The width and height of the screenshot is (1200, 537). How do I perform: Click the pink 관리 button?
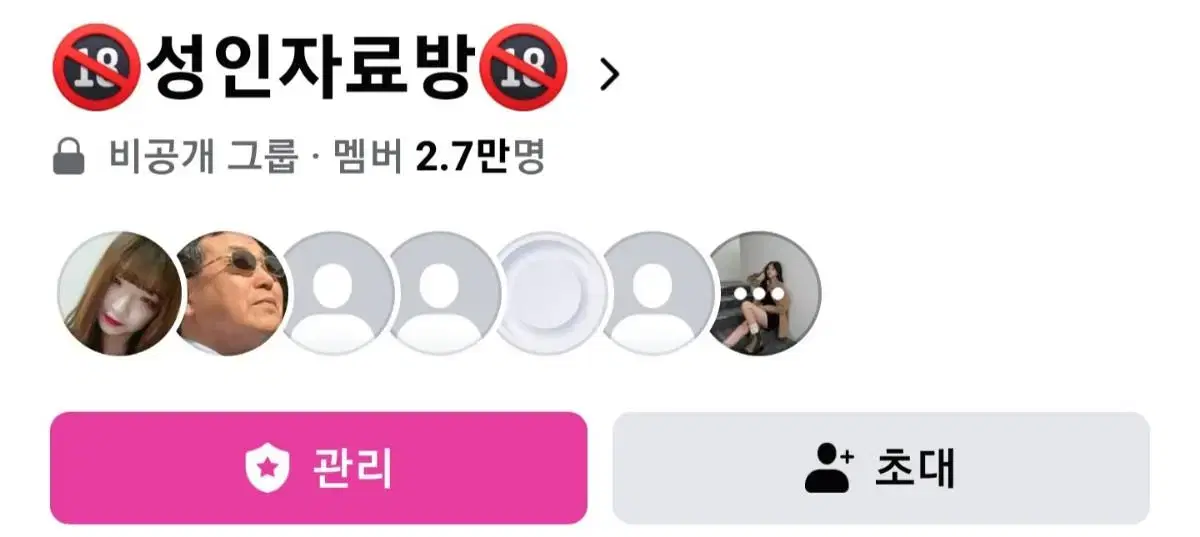click(x=319, y=468)
